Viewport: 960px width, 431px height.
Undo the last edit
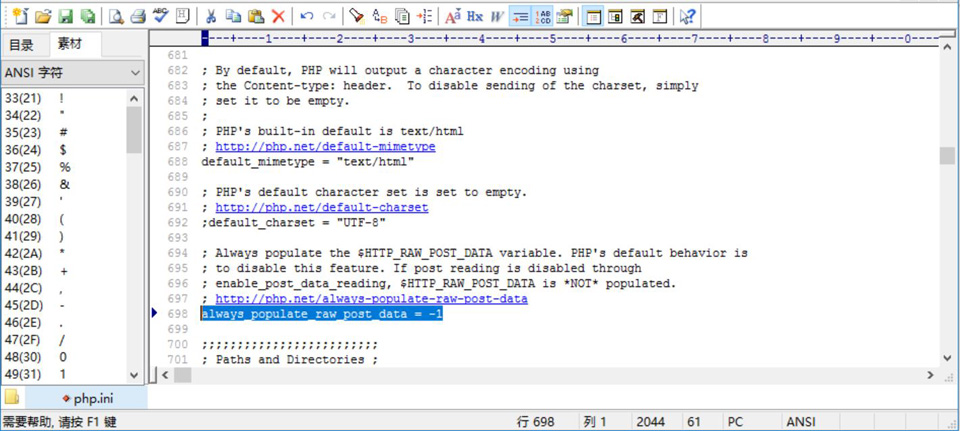[x=307, y=16]
